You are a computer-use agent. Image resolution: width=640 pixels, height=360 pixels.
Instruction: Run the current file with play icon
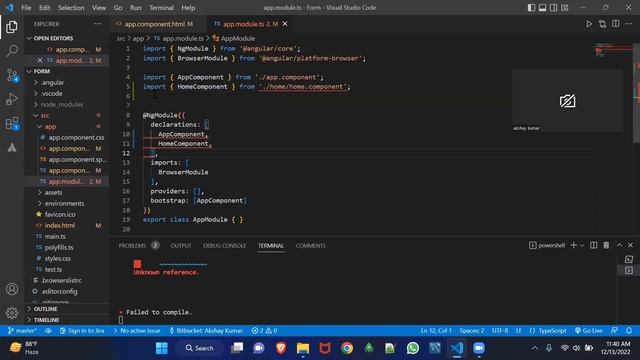[589, 24]
